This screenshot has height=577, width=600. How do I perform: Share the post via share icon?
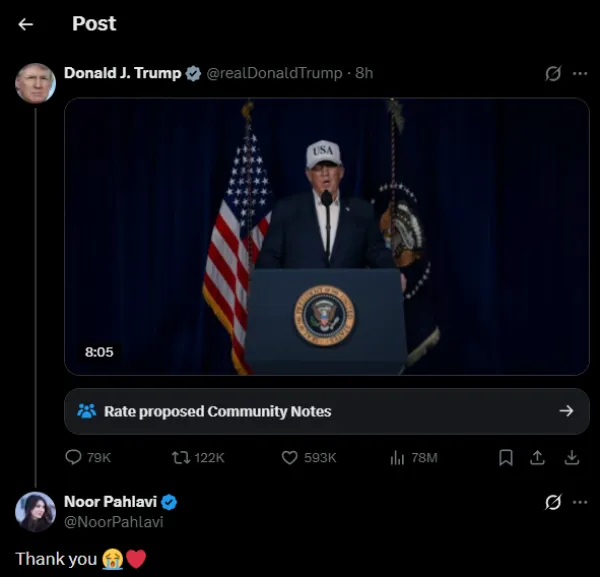(x=538, y=457)
